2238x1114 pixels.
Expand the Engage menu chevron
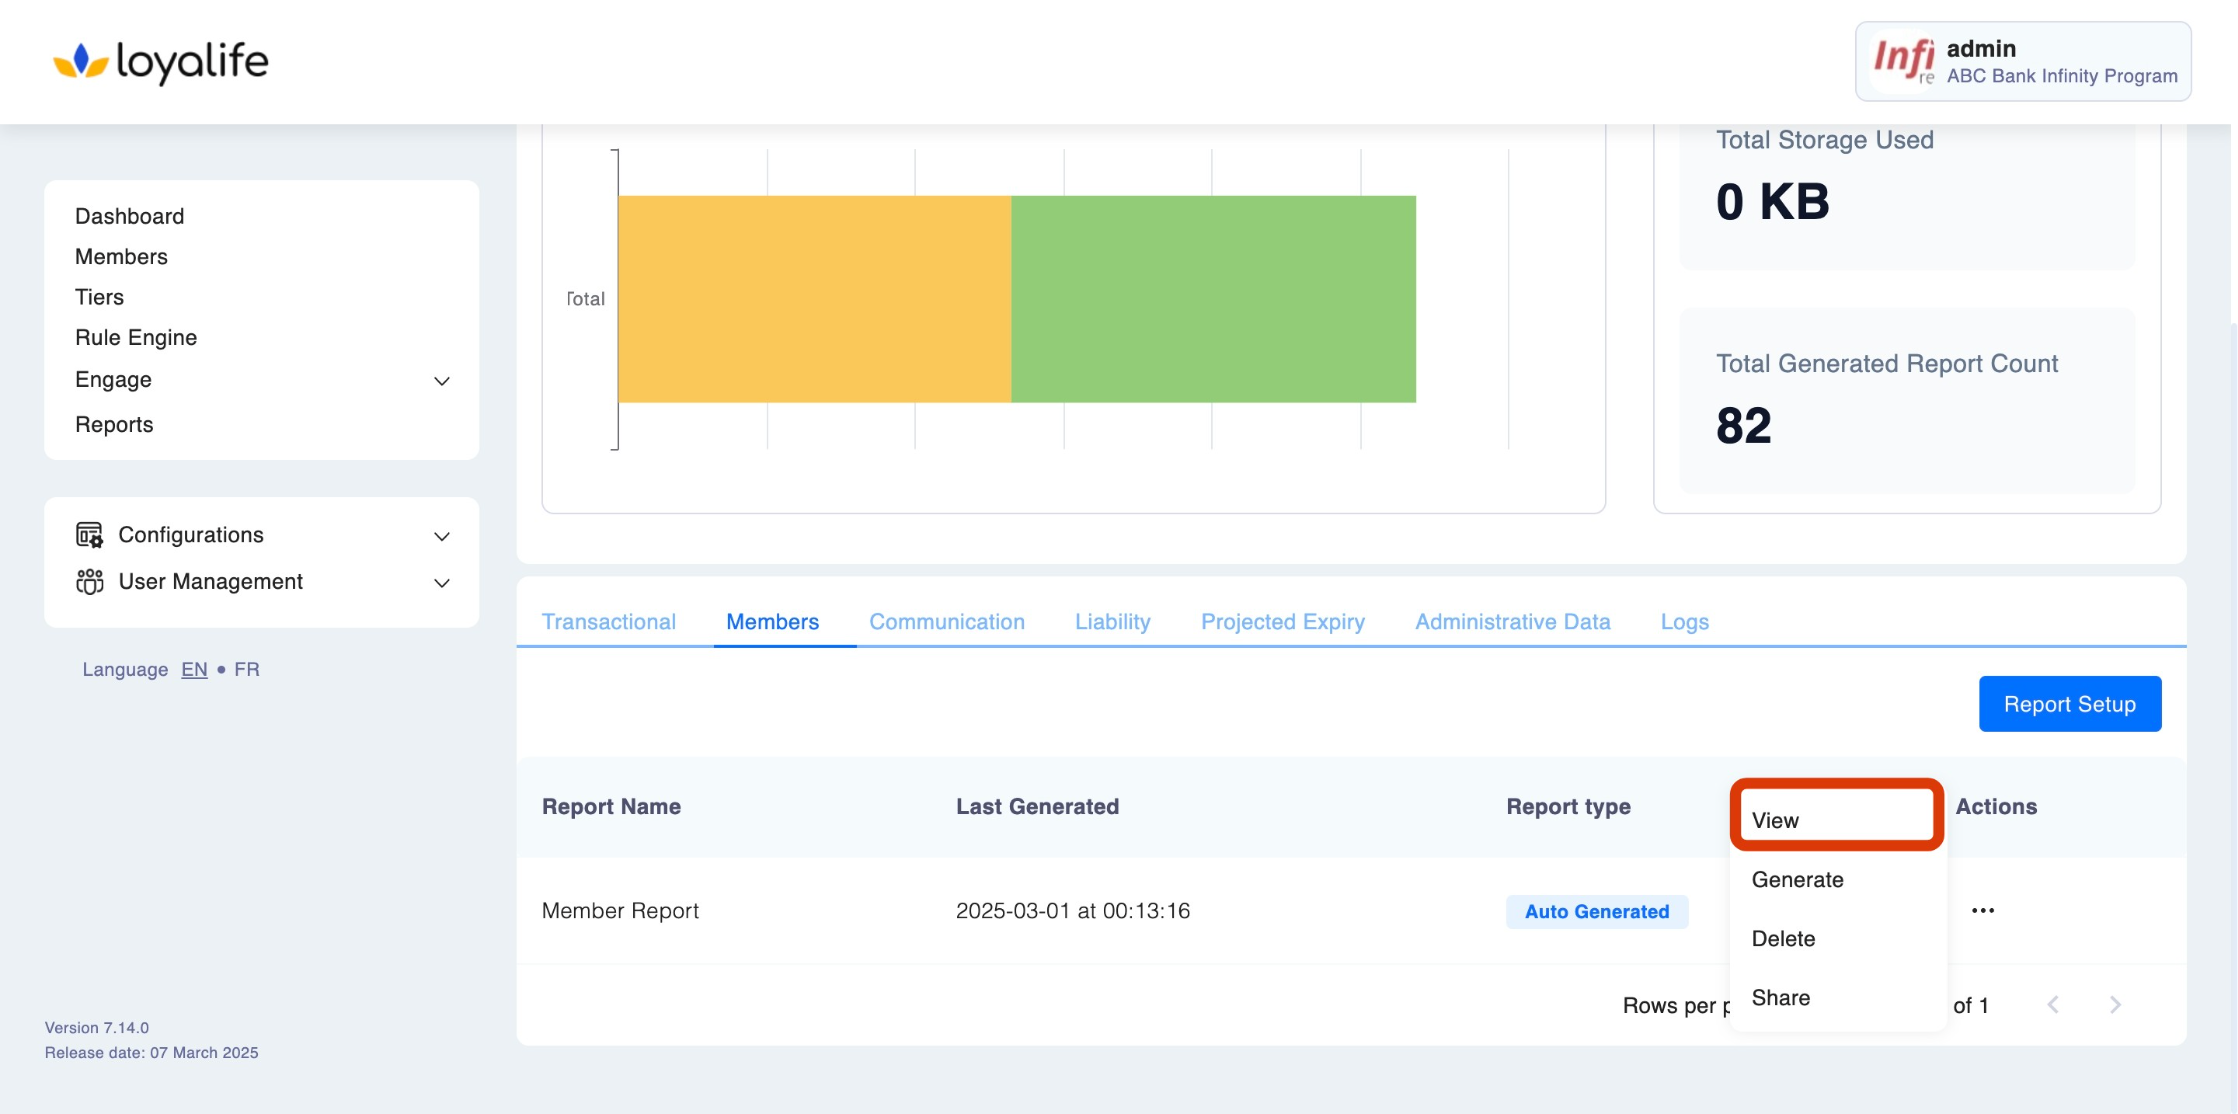[x=442, y=381]
